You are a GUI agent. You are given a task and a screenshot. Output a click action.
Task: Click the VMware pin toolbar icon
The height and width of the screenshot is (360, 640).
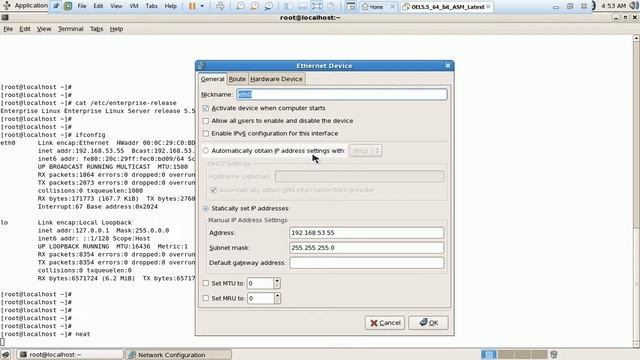pos(56,6)
